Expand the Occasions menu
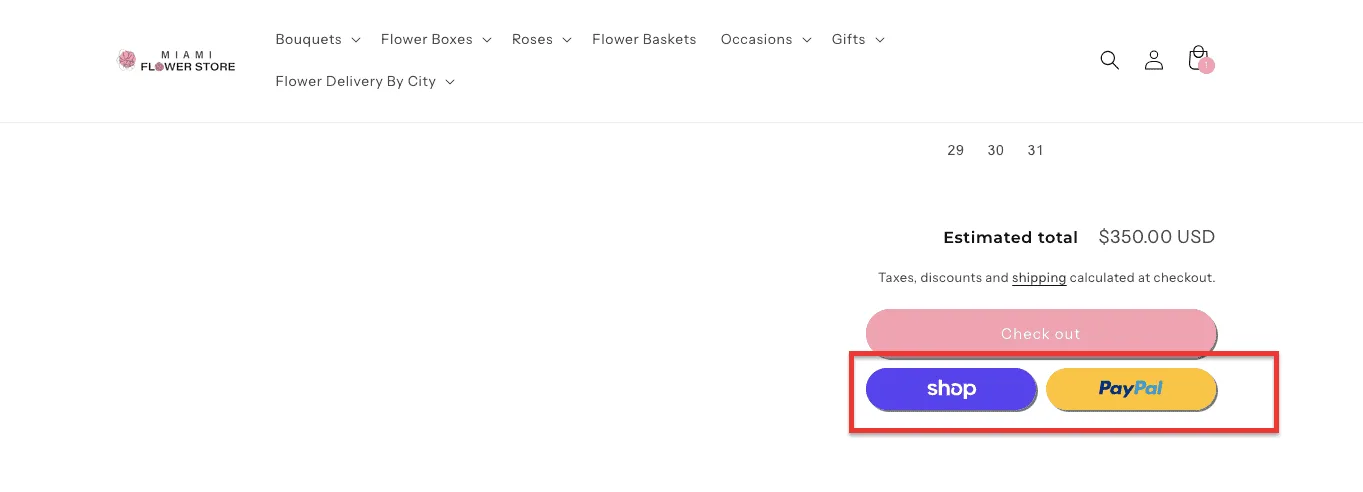The width and height of the screenshot is (1363, 492). click(x=766, y=40)
